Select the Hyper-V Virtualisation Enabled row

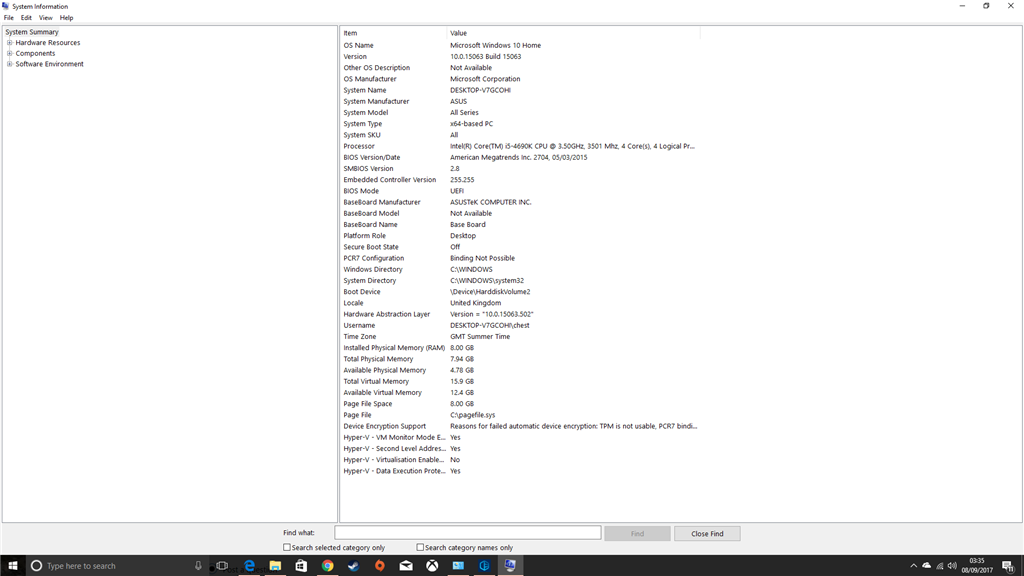coord(520,460)
